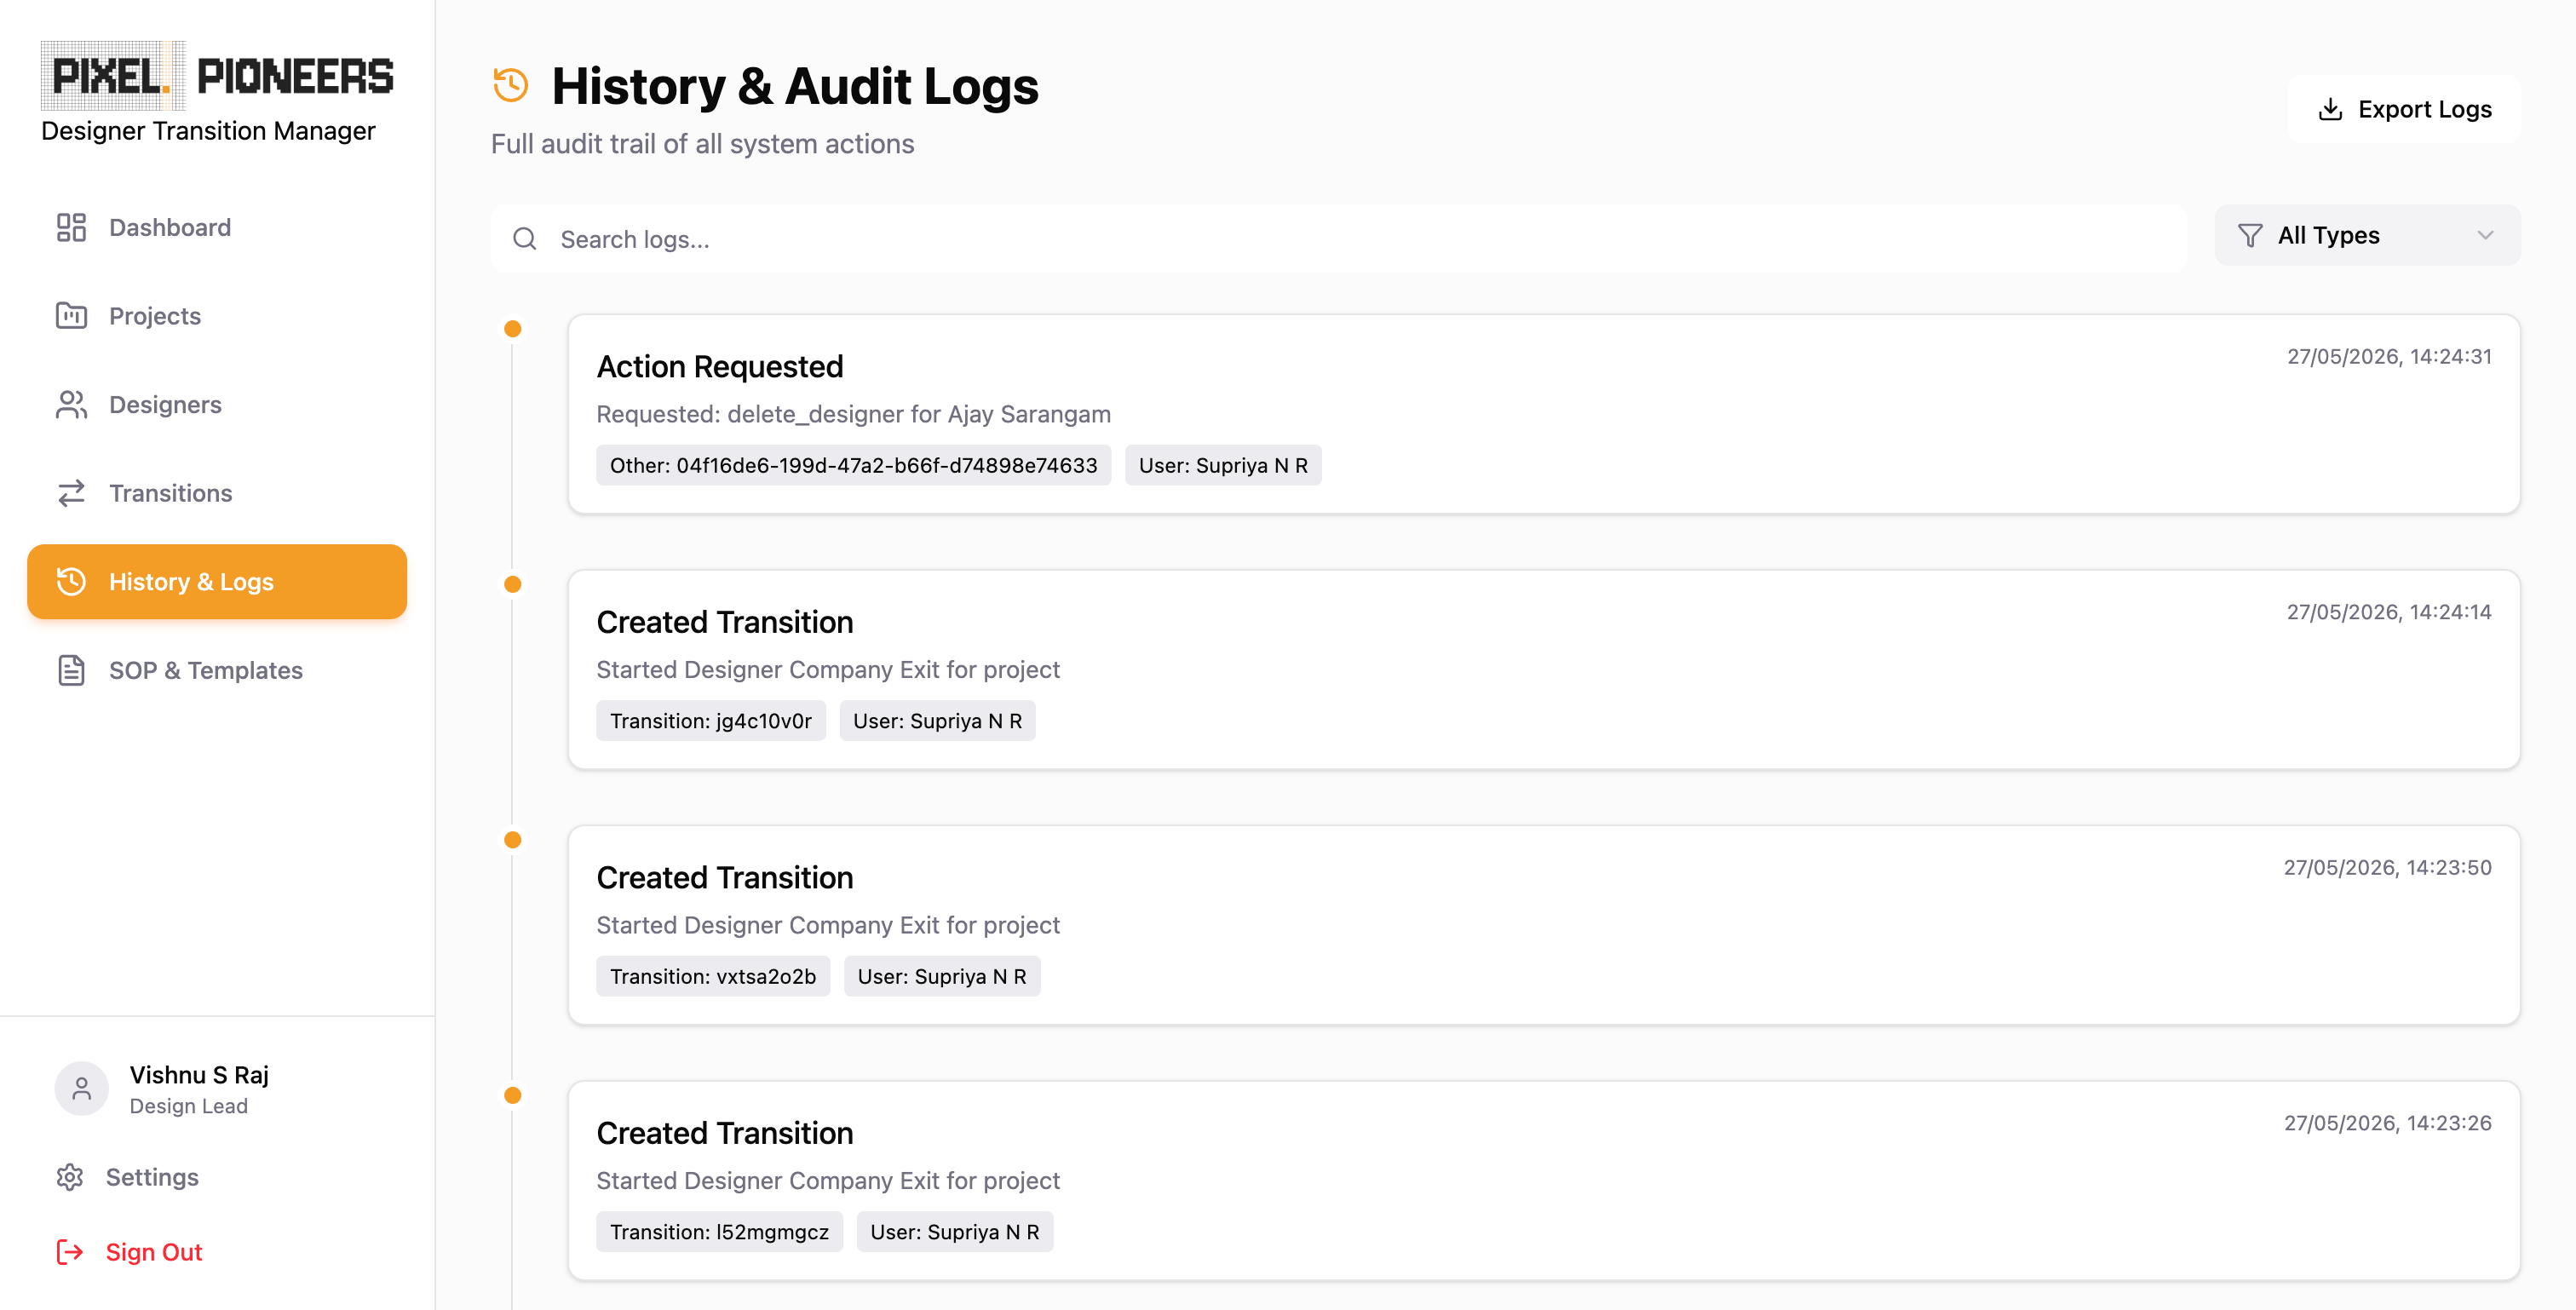The height and width of the screenshot is (1310, 2576).
Task: Click the Designer Transition Manager tagline
Action: click(208, 131)
